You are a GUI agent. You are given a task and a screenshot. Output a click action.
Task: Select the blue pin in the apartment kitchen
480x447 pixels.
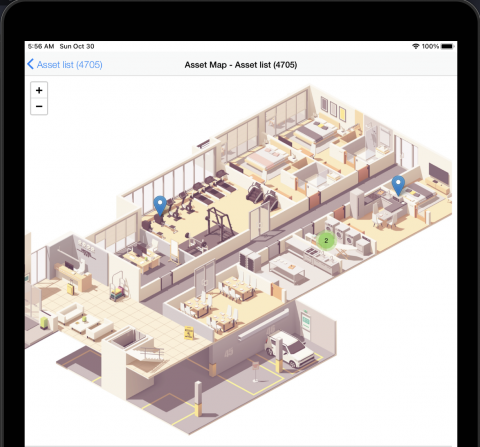pyautogui.click(x=398, y=185)
